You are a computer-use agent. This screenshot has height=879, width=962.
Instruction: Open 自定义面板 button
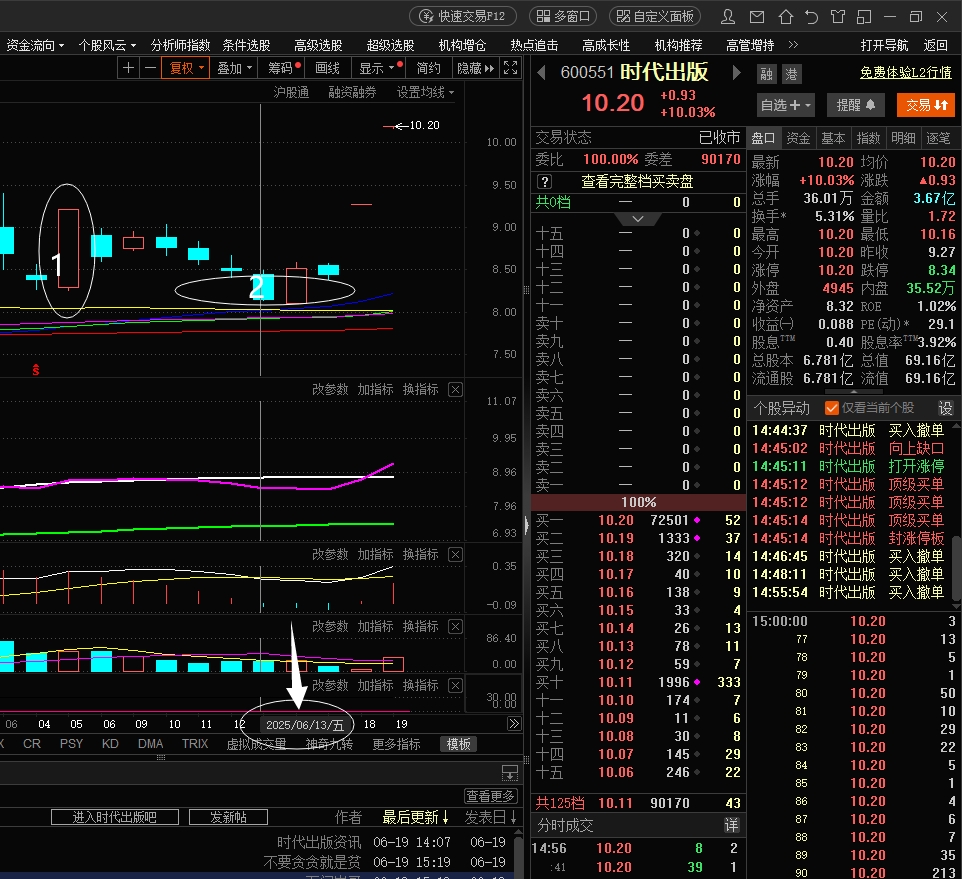coord(655,16)
